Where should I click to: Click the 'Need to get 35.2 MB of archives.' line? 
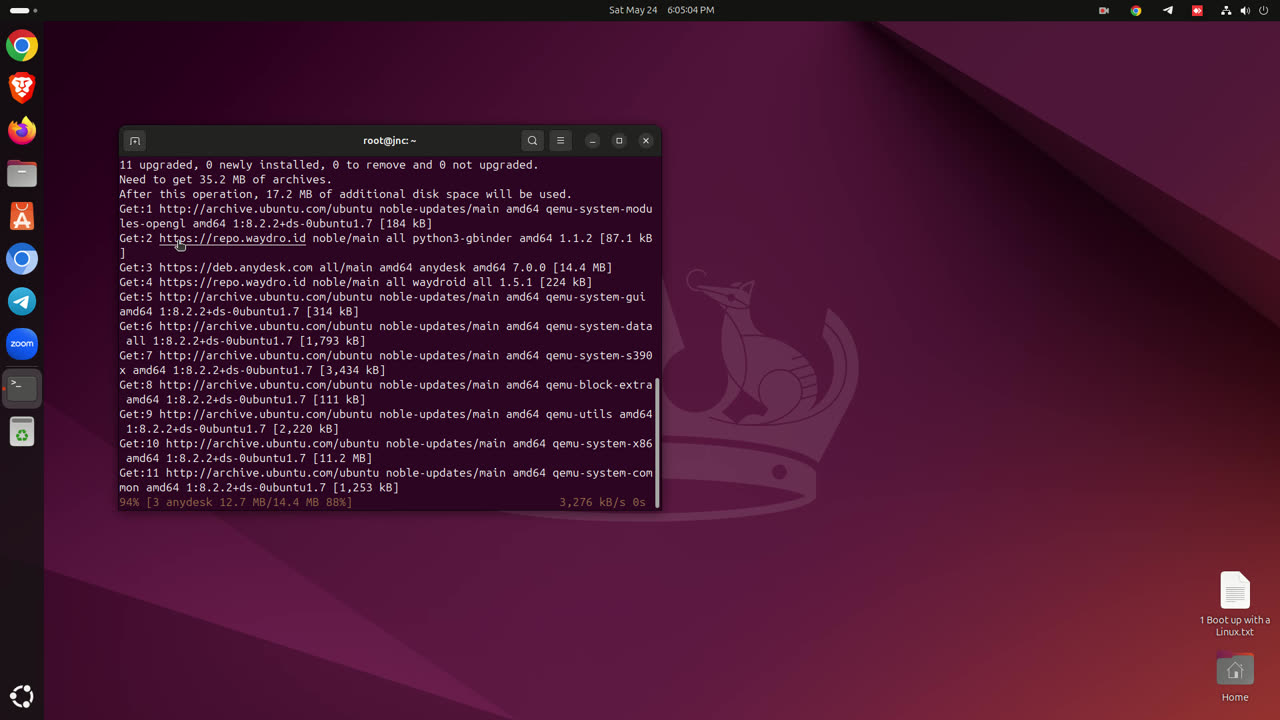[x=226, y=180]
